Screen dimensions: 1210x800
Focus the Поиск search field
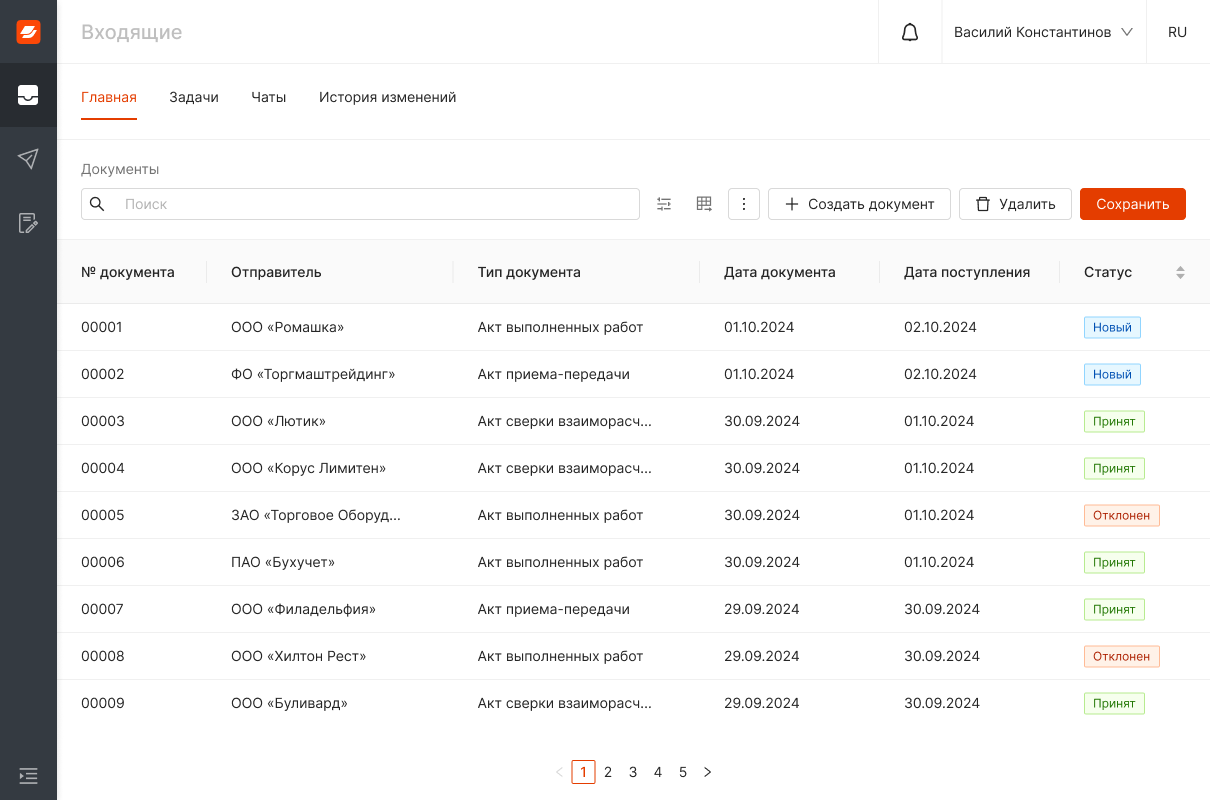pyautogui.click(x=360, y=204)
